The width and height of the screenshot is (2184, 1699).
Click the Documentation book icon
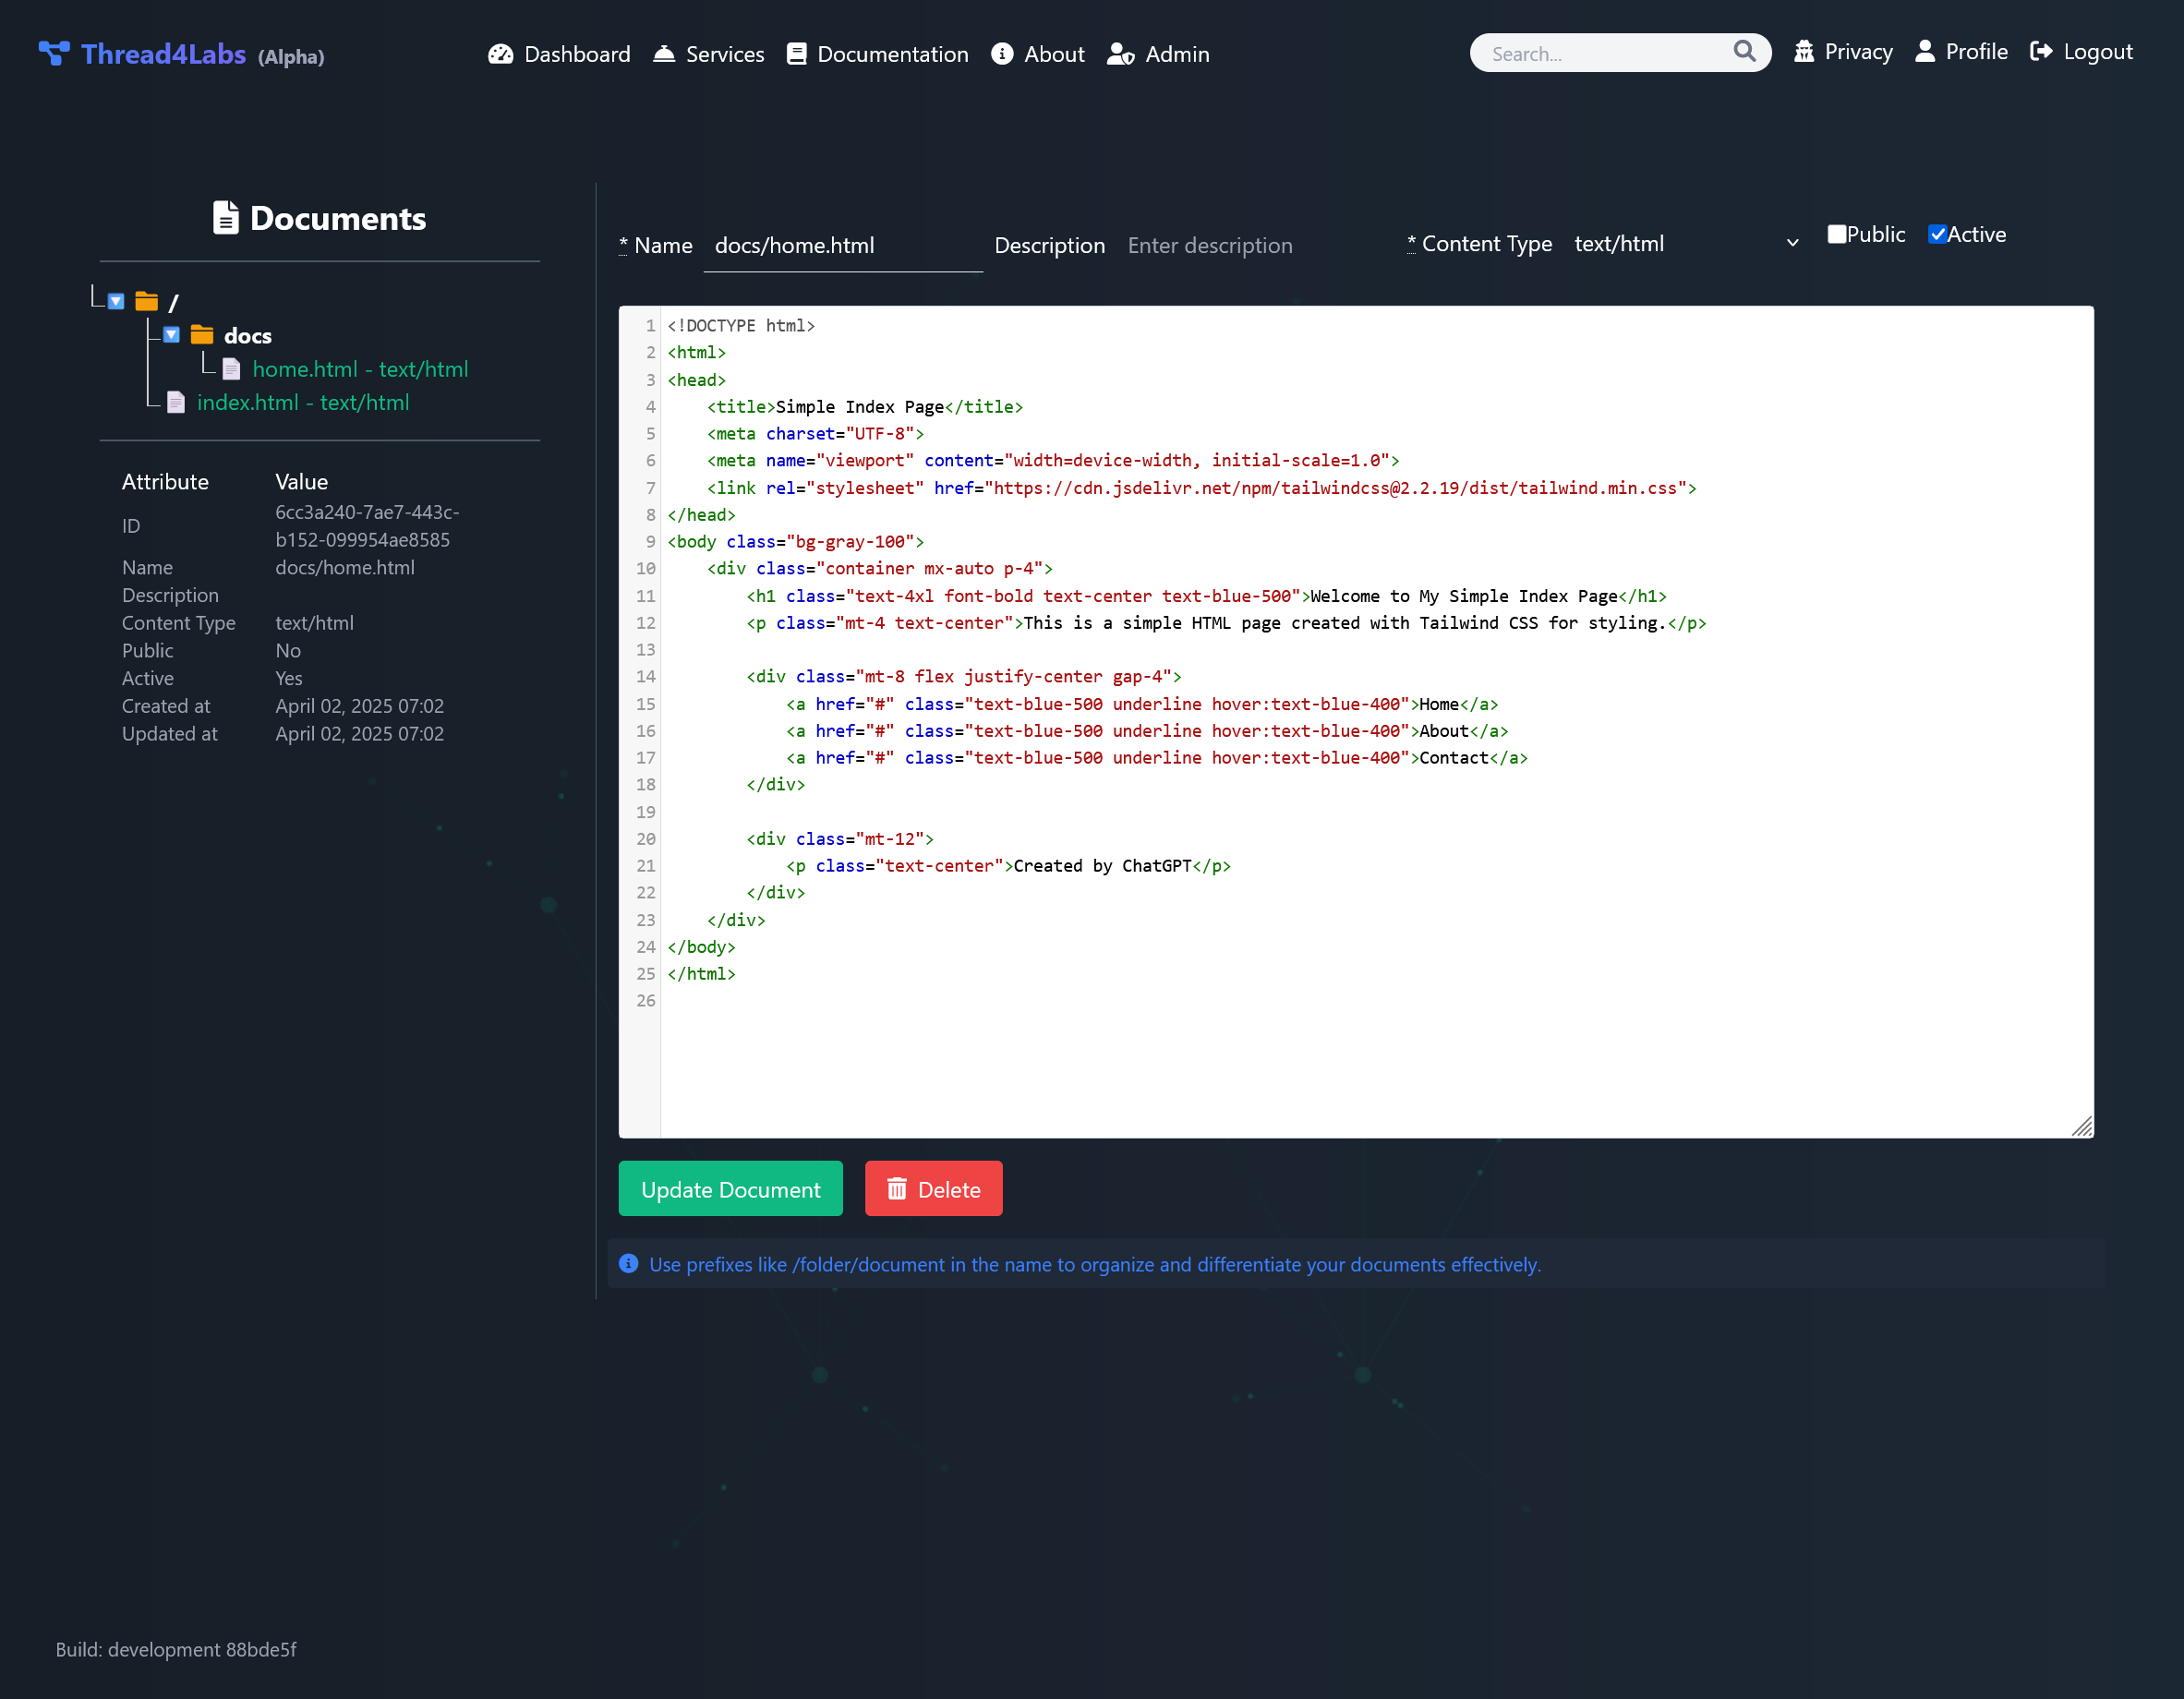click(x=796, y=54)
